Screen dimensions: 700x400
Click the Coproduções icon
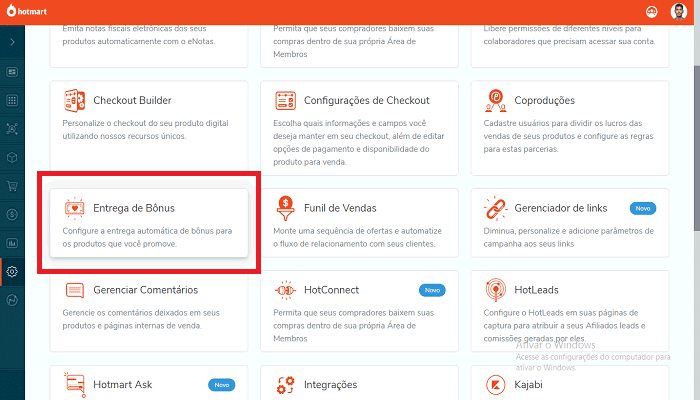coord(496,100)
